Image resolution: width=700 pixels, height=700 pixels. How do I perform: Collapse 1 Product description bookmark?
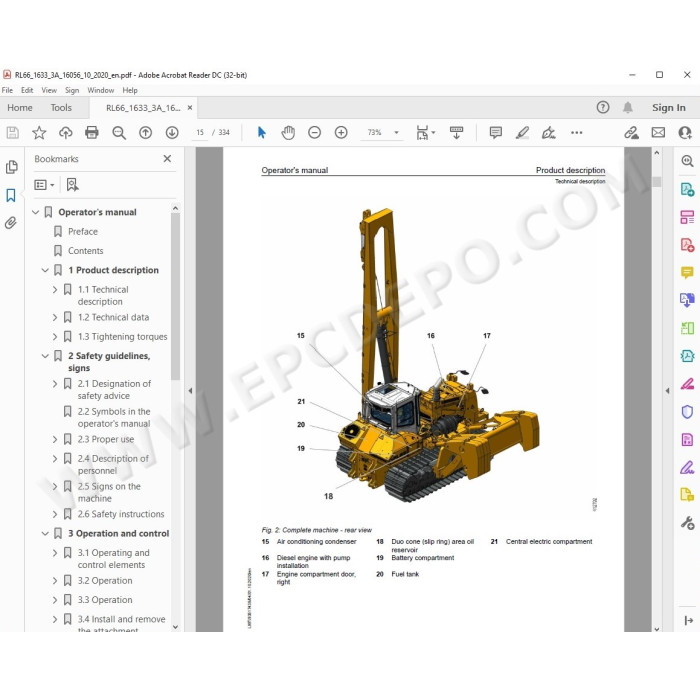(x=45, y=270)
